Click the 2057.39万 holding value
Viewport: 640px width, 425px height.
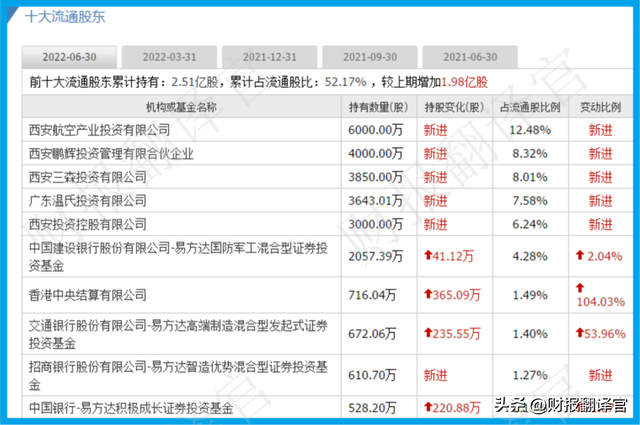point(376,256)
